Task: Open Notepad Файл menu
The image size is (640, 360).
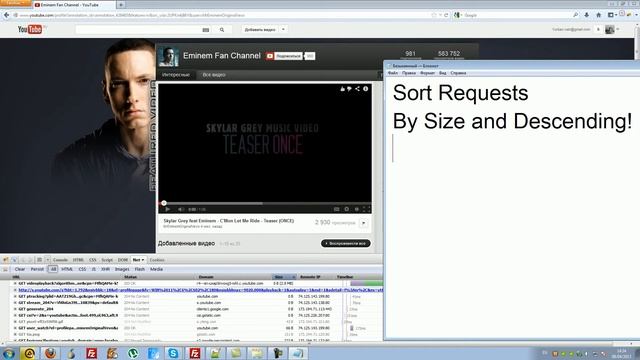Action: point(393,73)
